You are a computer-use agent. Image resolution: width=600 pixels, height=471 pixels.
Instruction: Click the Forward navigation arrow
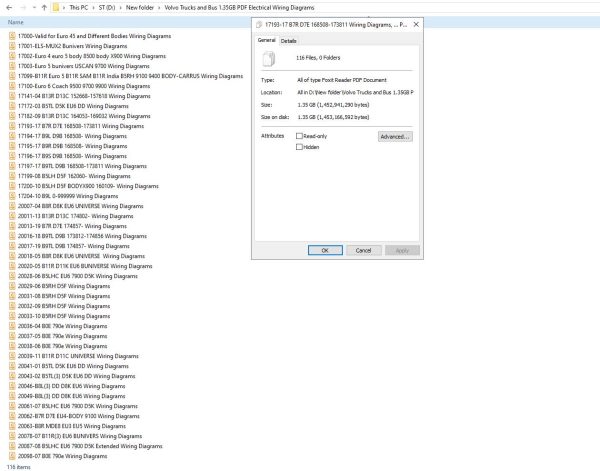click(23, 8)
